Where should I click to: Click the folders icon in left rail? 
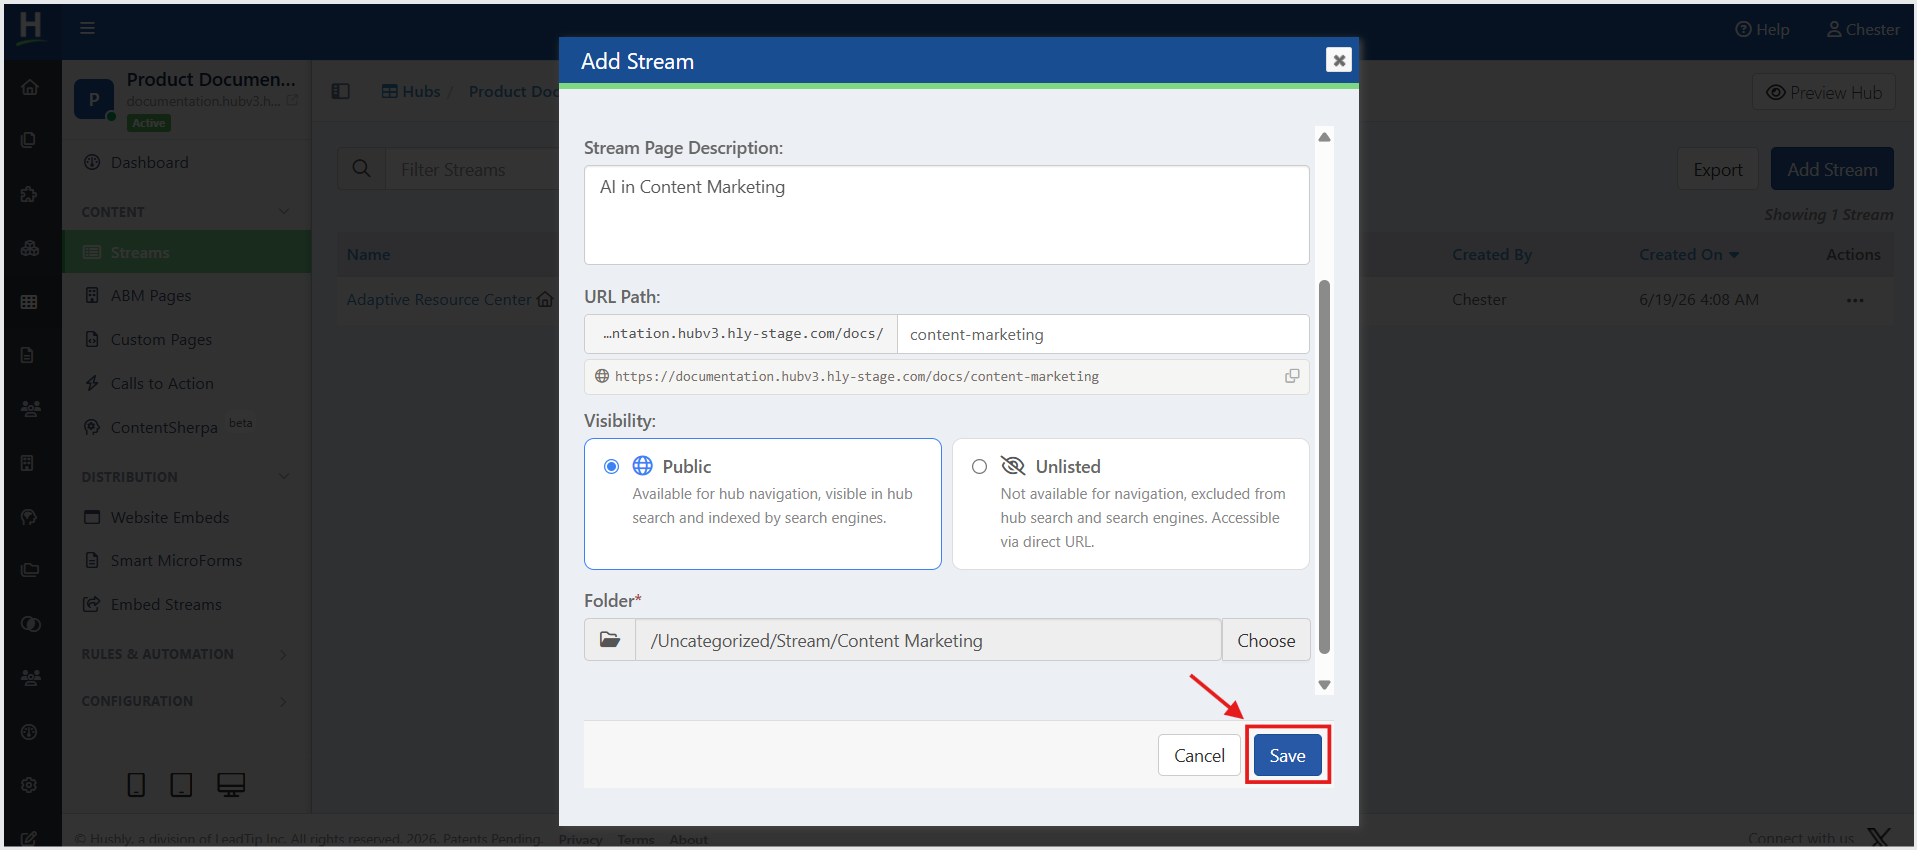[x=30, y=570]
